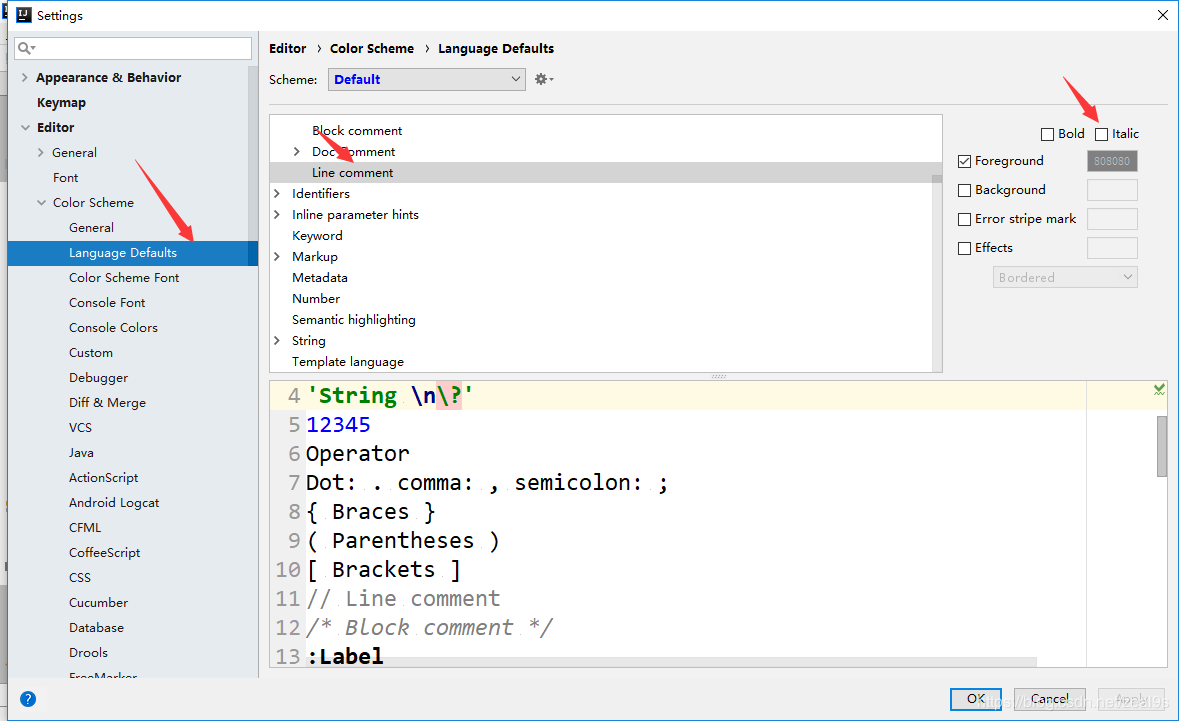
Task: Click the search magnifier icon in settings
Action: (26, 48)
